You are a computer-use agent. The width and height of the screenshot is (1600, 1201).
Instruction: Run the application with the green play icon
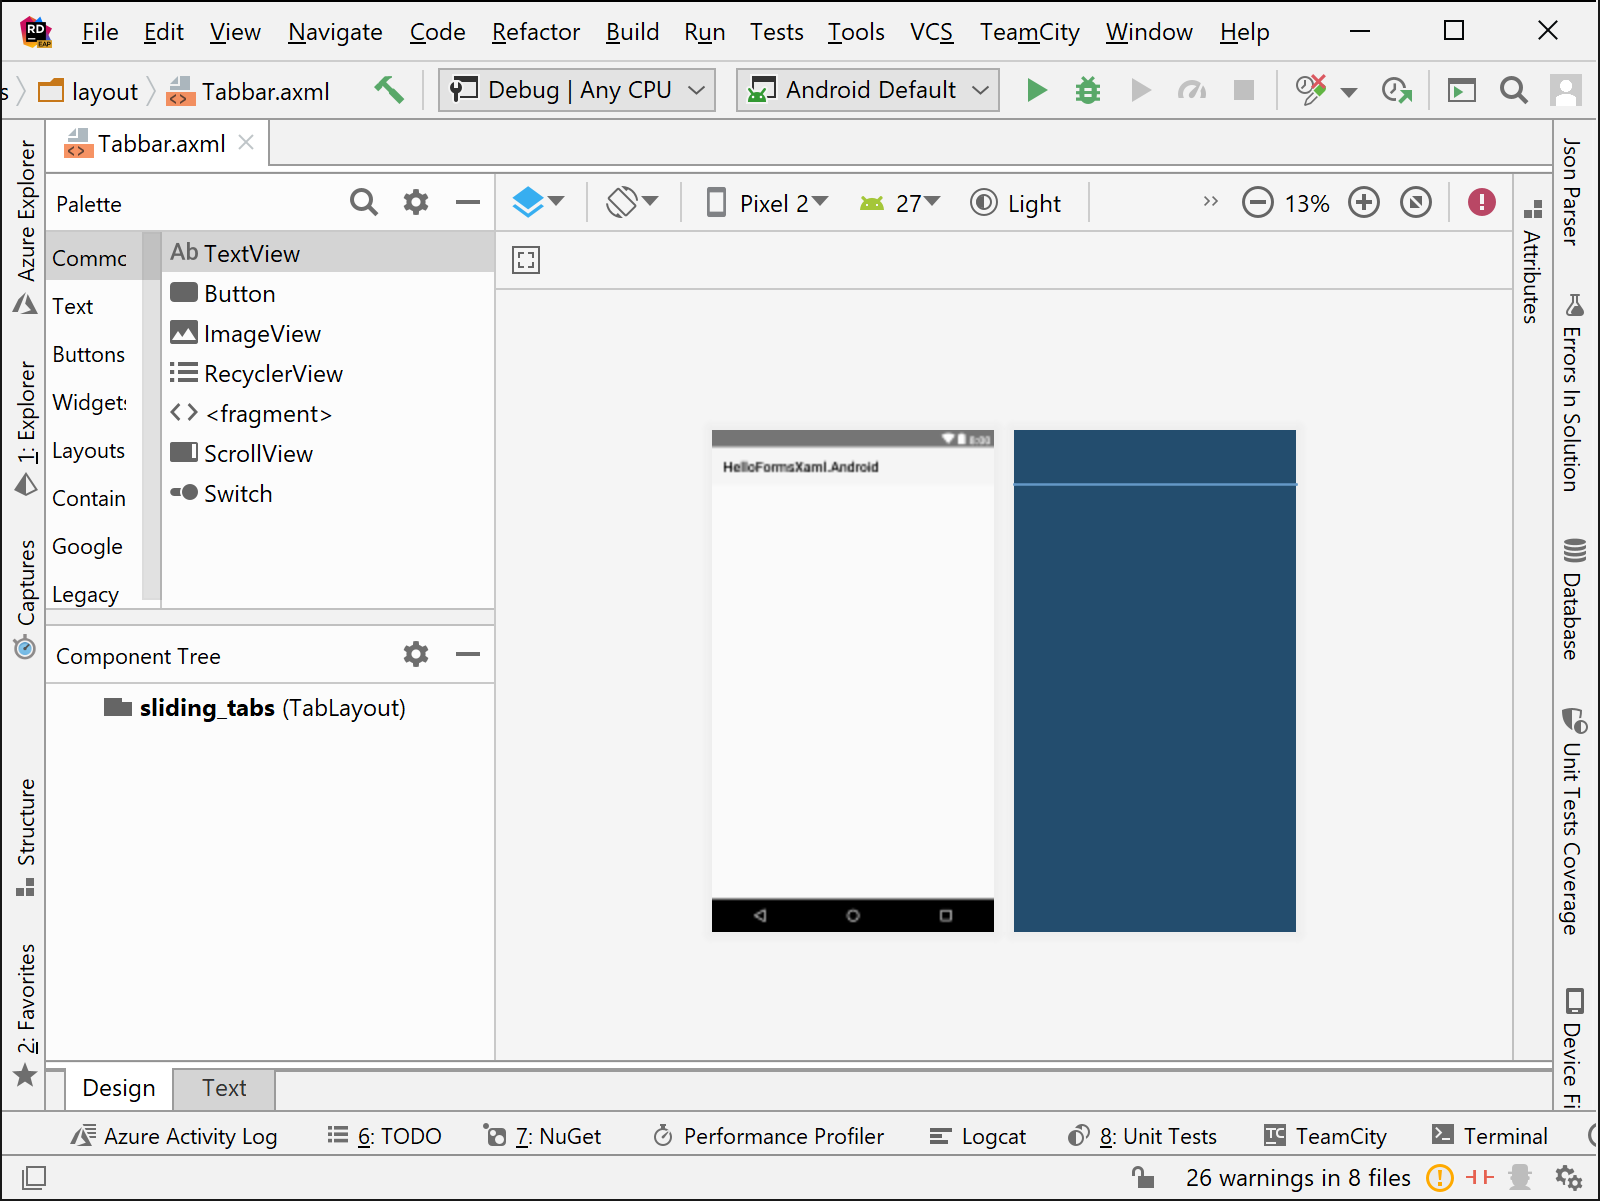pyautogui.click(x=1036, y=90)
